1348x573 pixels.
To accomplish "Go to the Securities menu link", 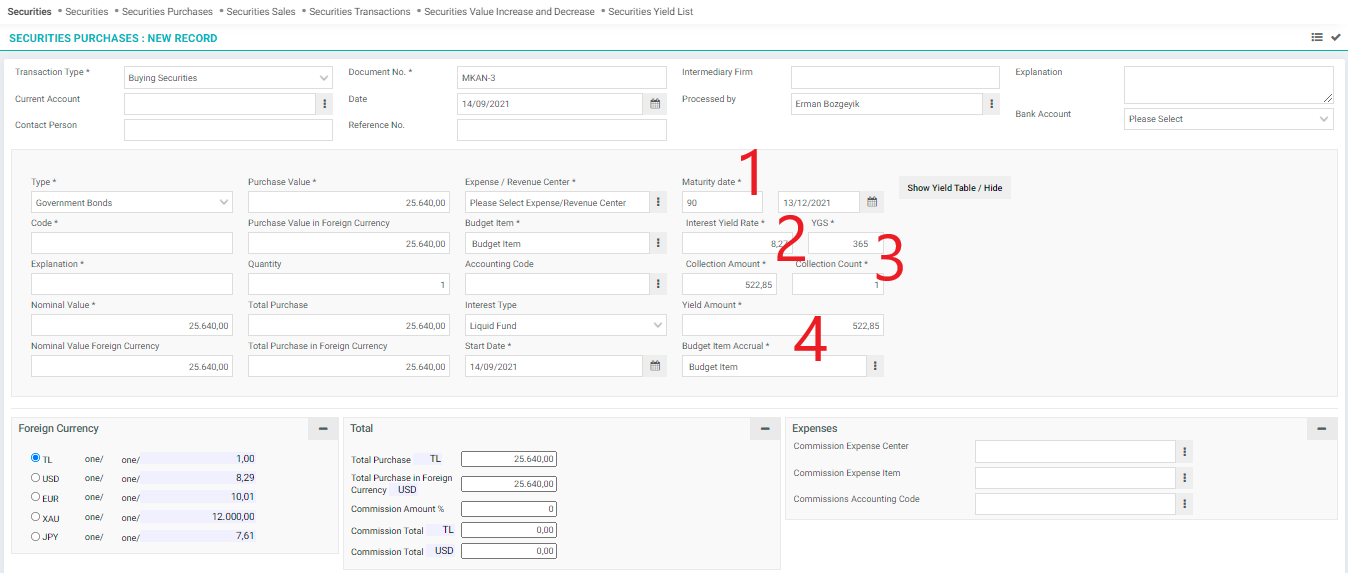I will (x=87, y=12).
